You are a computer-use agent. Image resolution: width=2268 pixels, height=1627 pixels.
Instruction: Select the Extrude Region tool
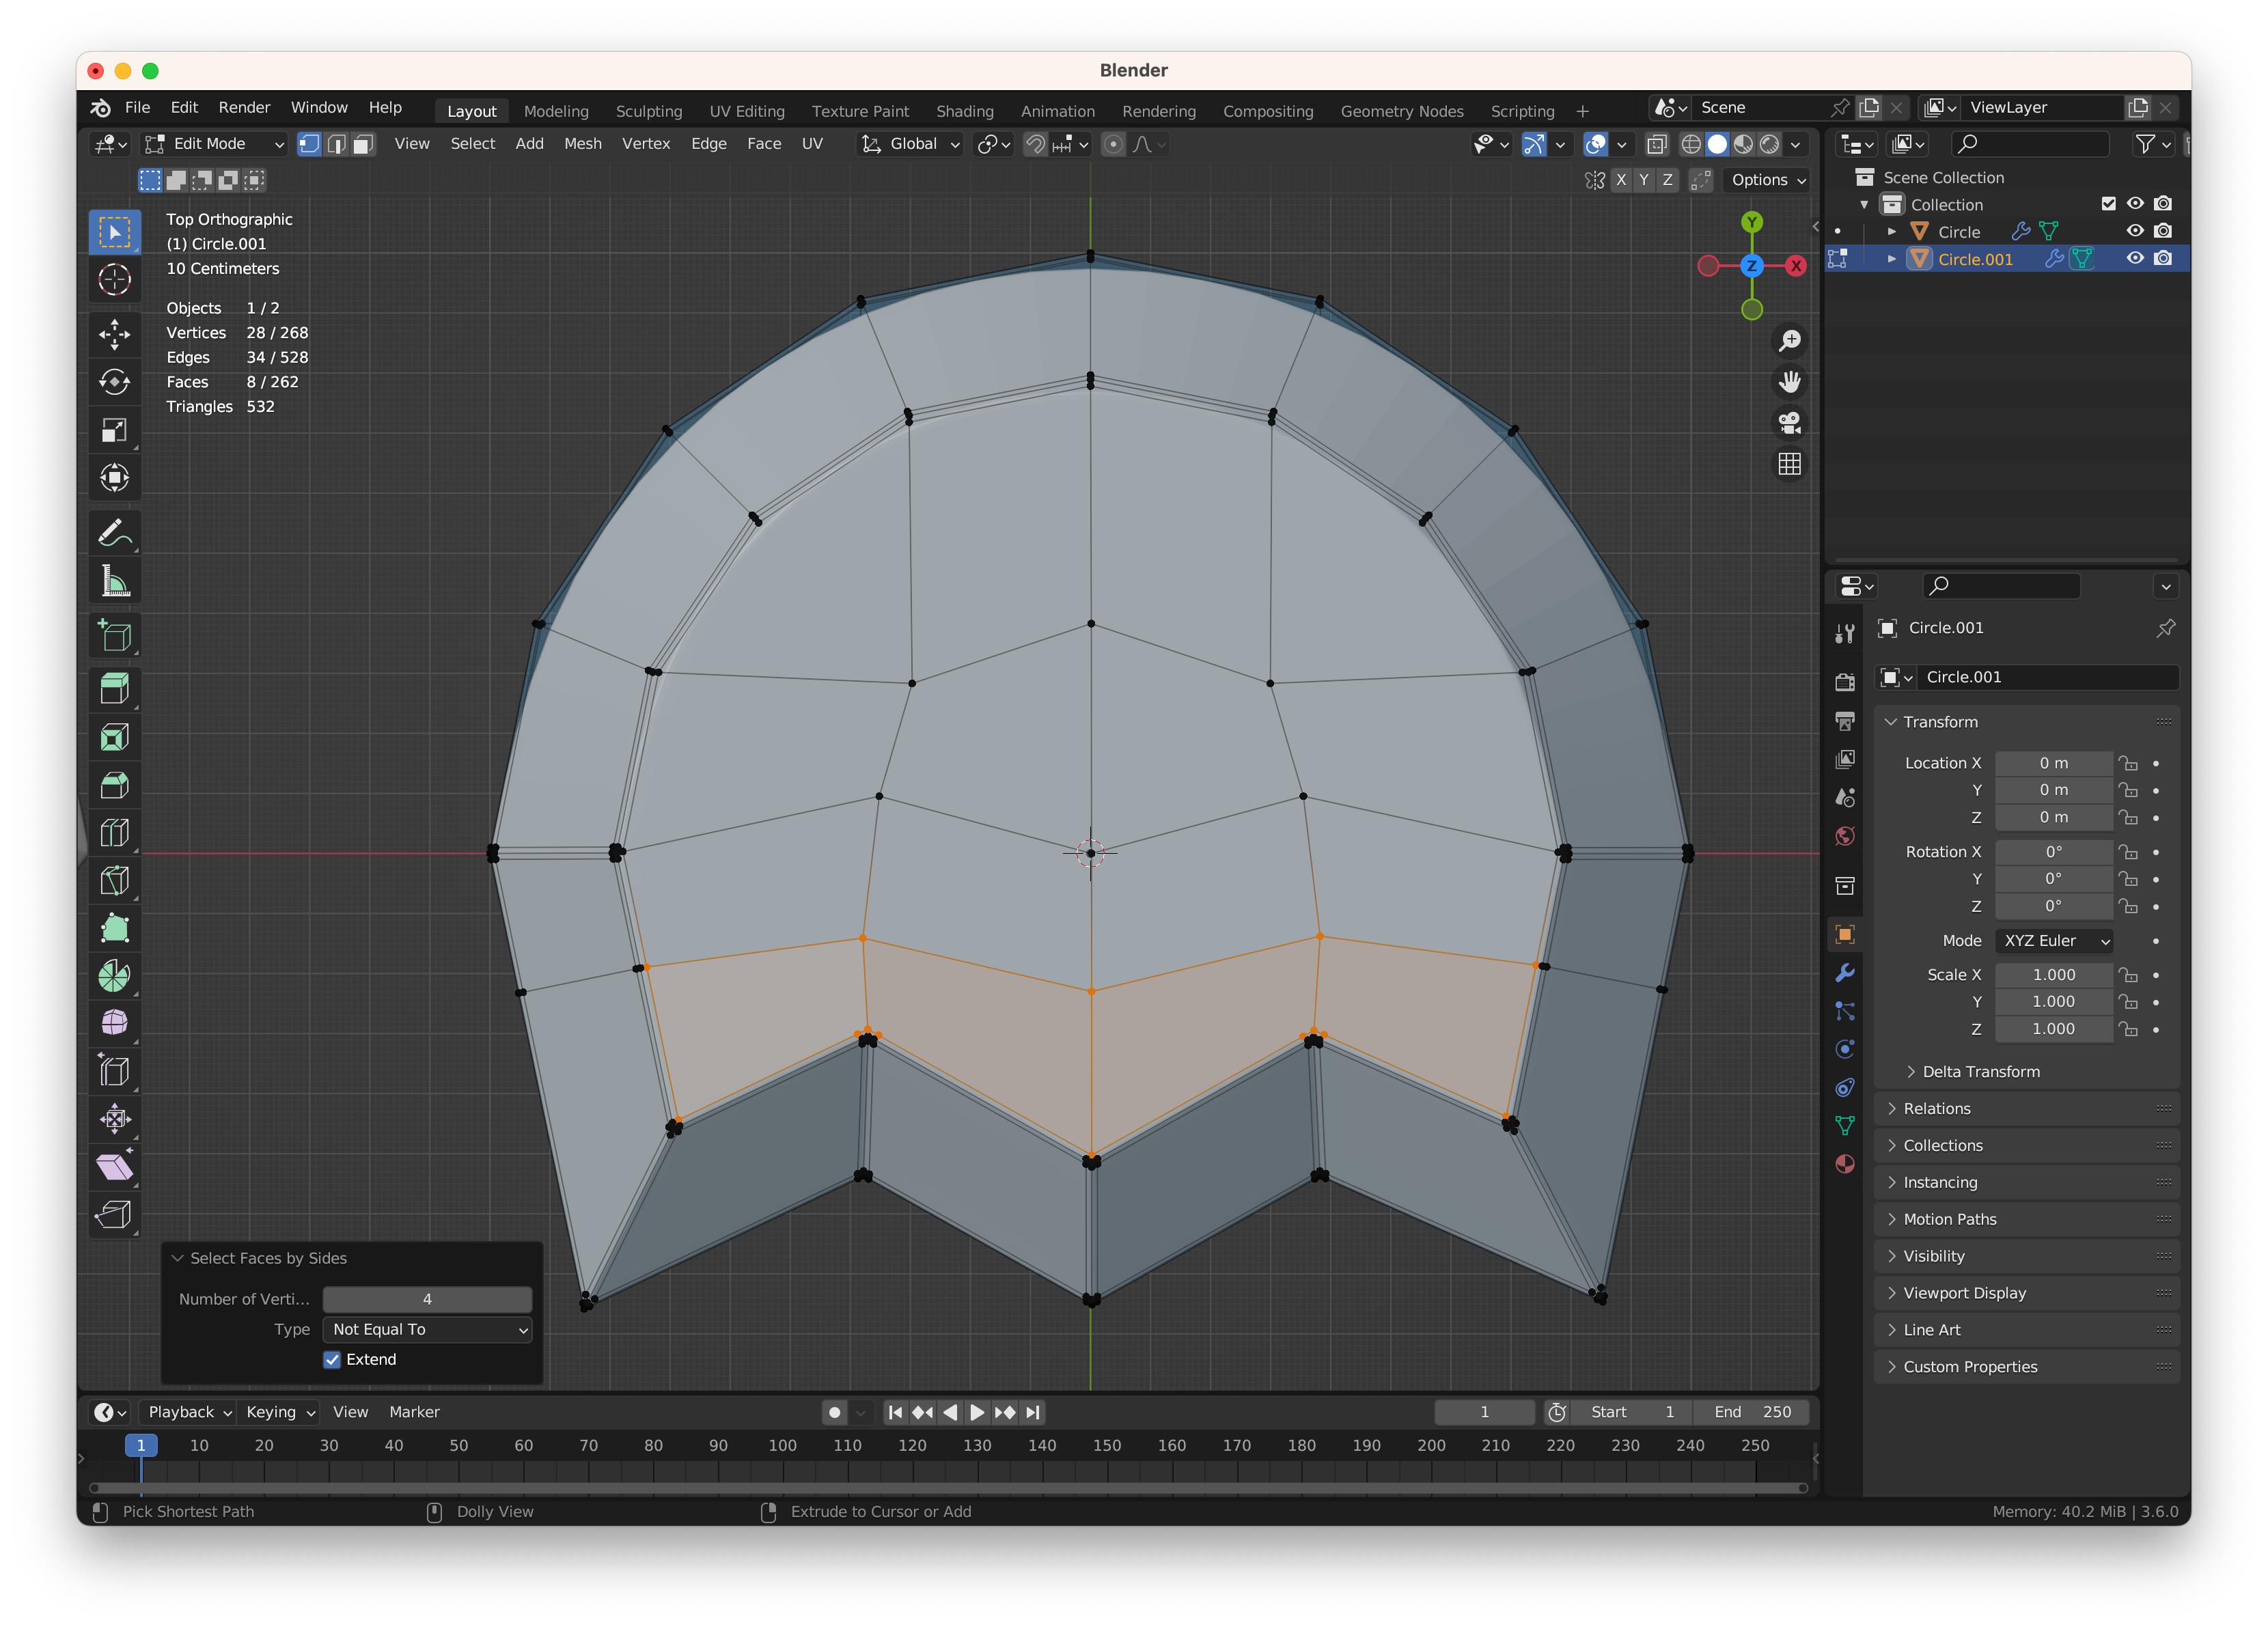114,689
